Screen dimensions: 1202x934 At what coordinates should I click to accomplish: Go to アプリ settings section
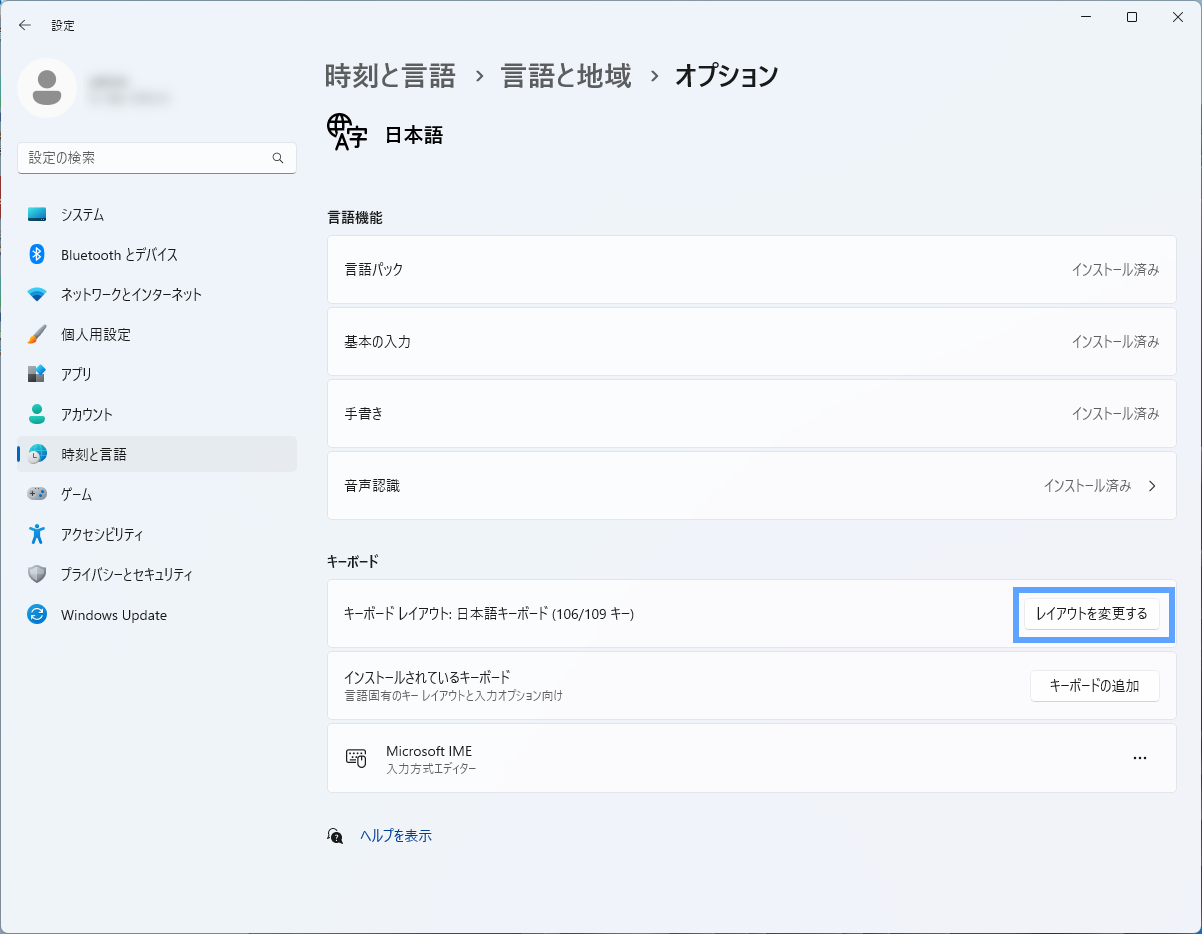[157, 375]
